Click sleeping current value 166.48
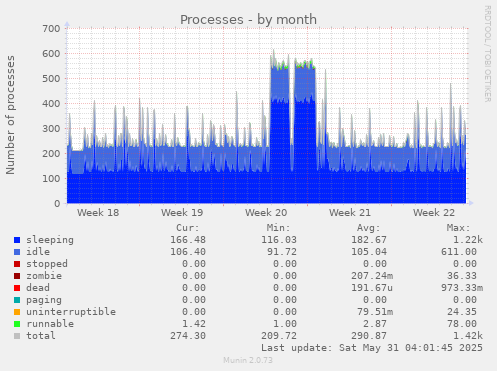This screenshot has height=371, width=497. [188, 240]
